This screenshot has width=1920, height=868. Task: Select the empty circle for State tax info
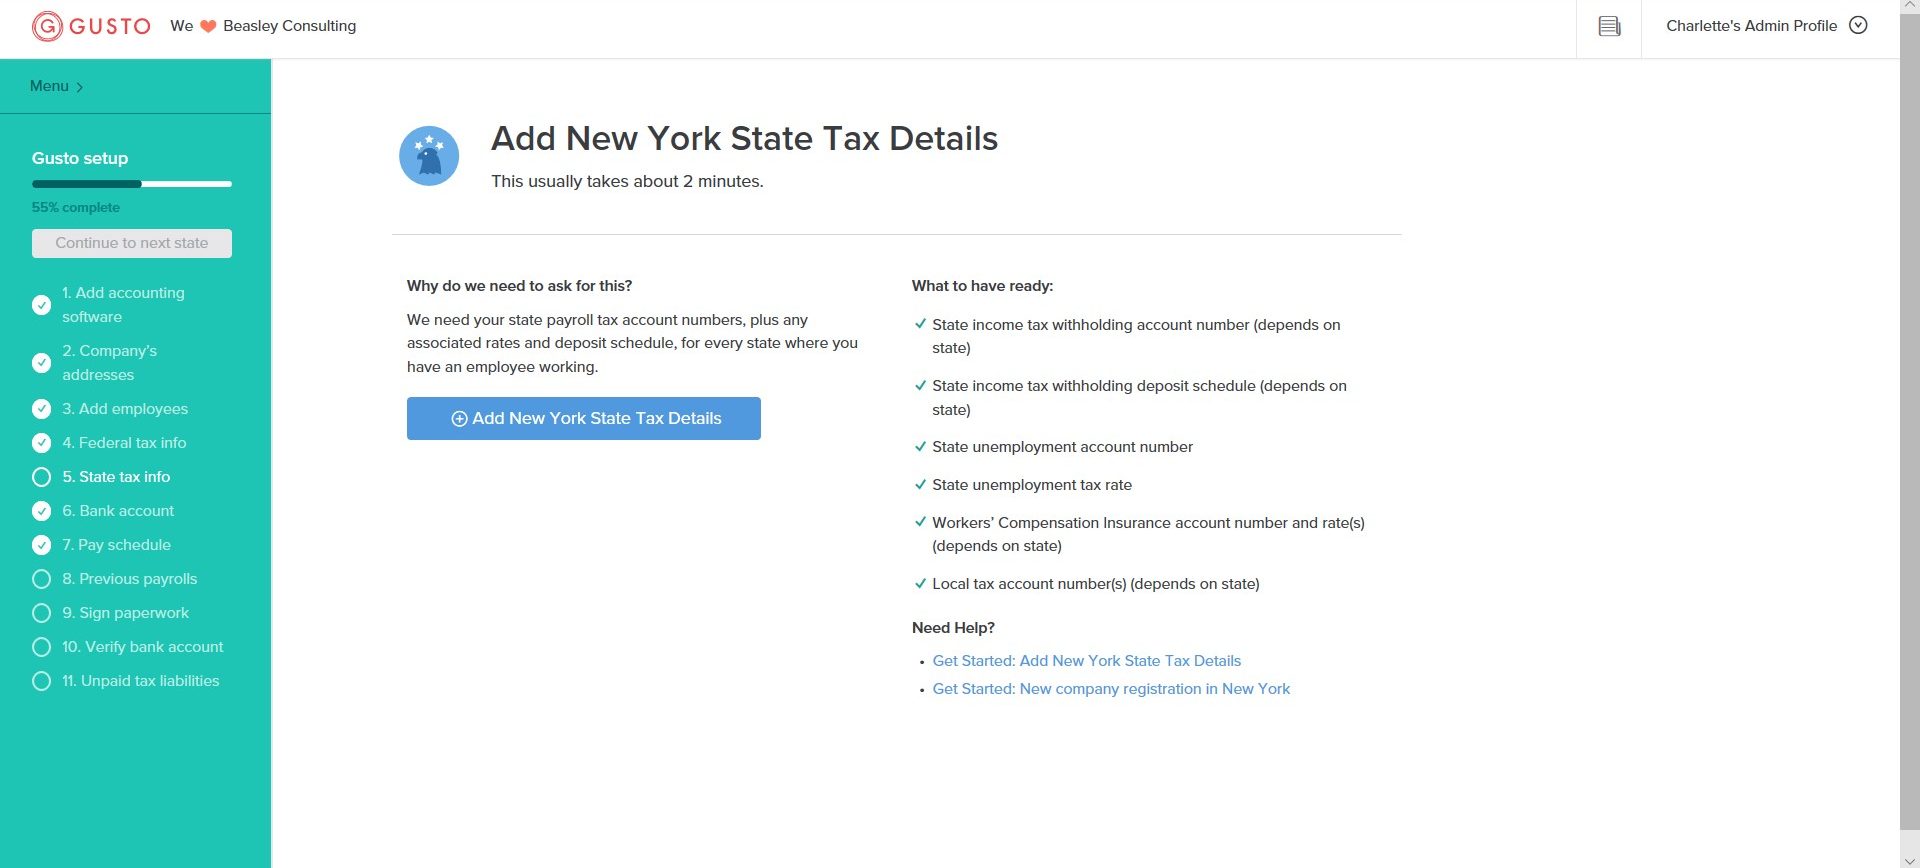[x=41, y=477]
